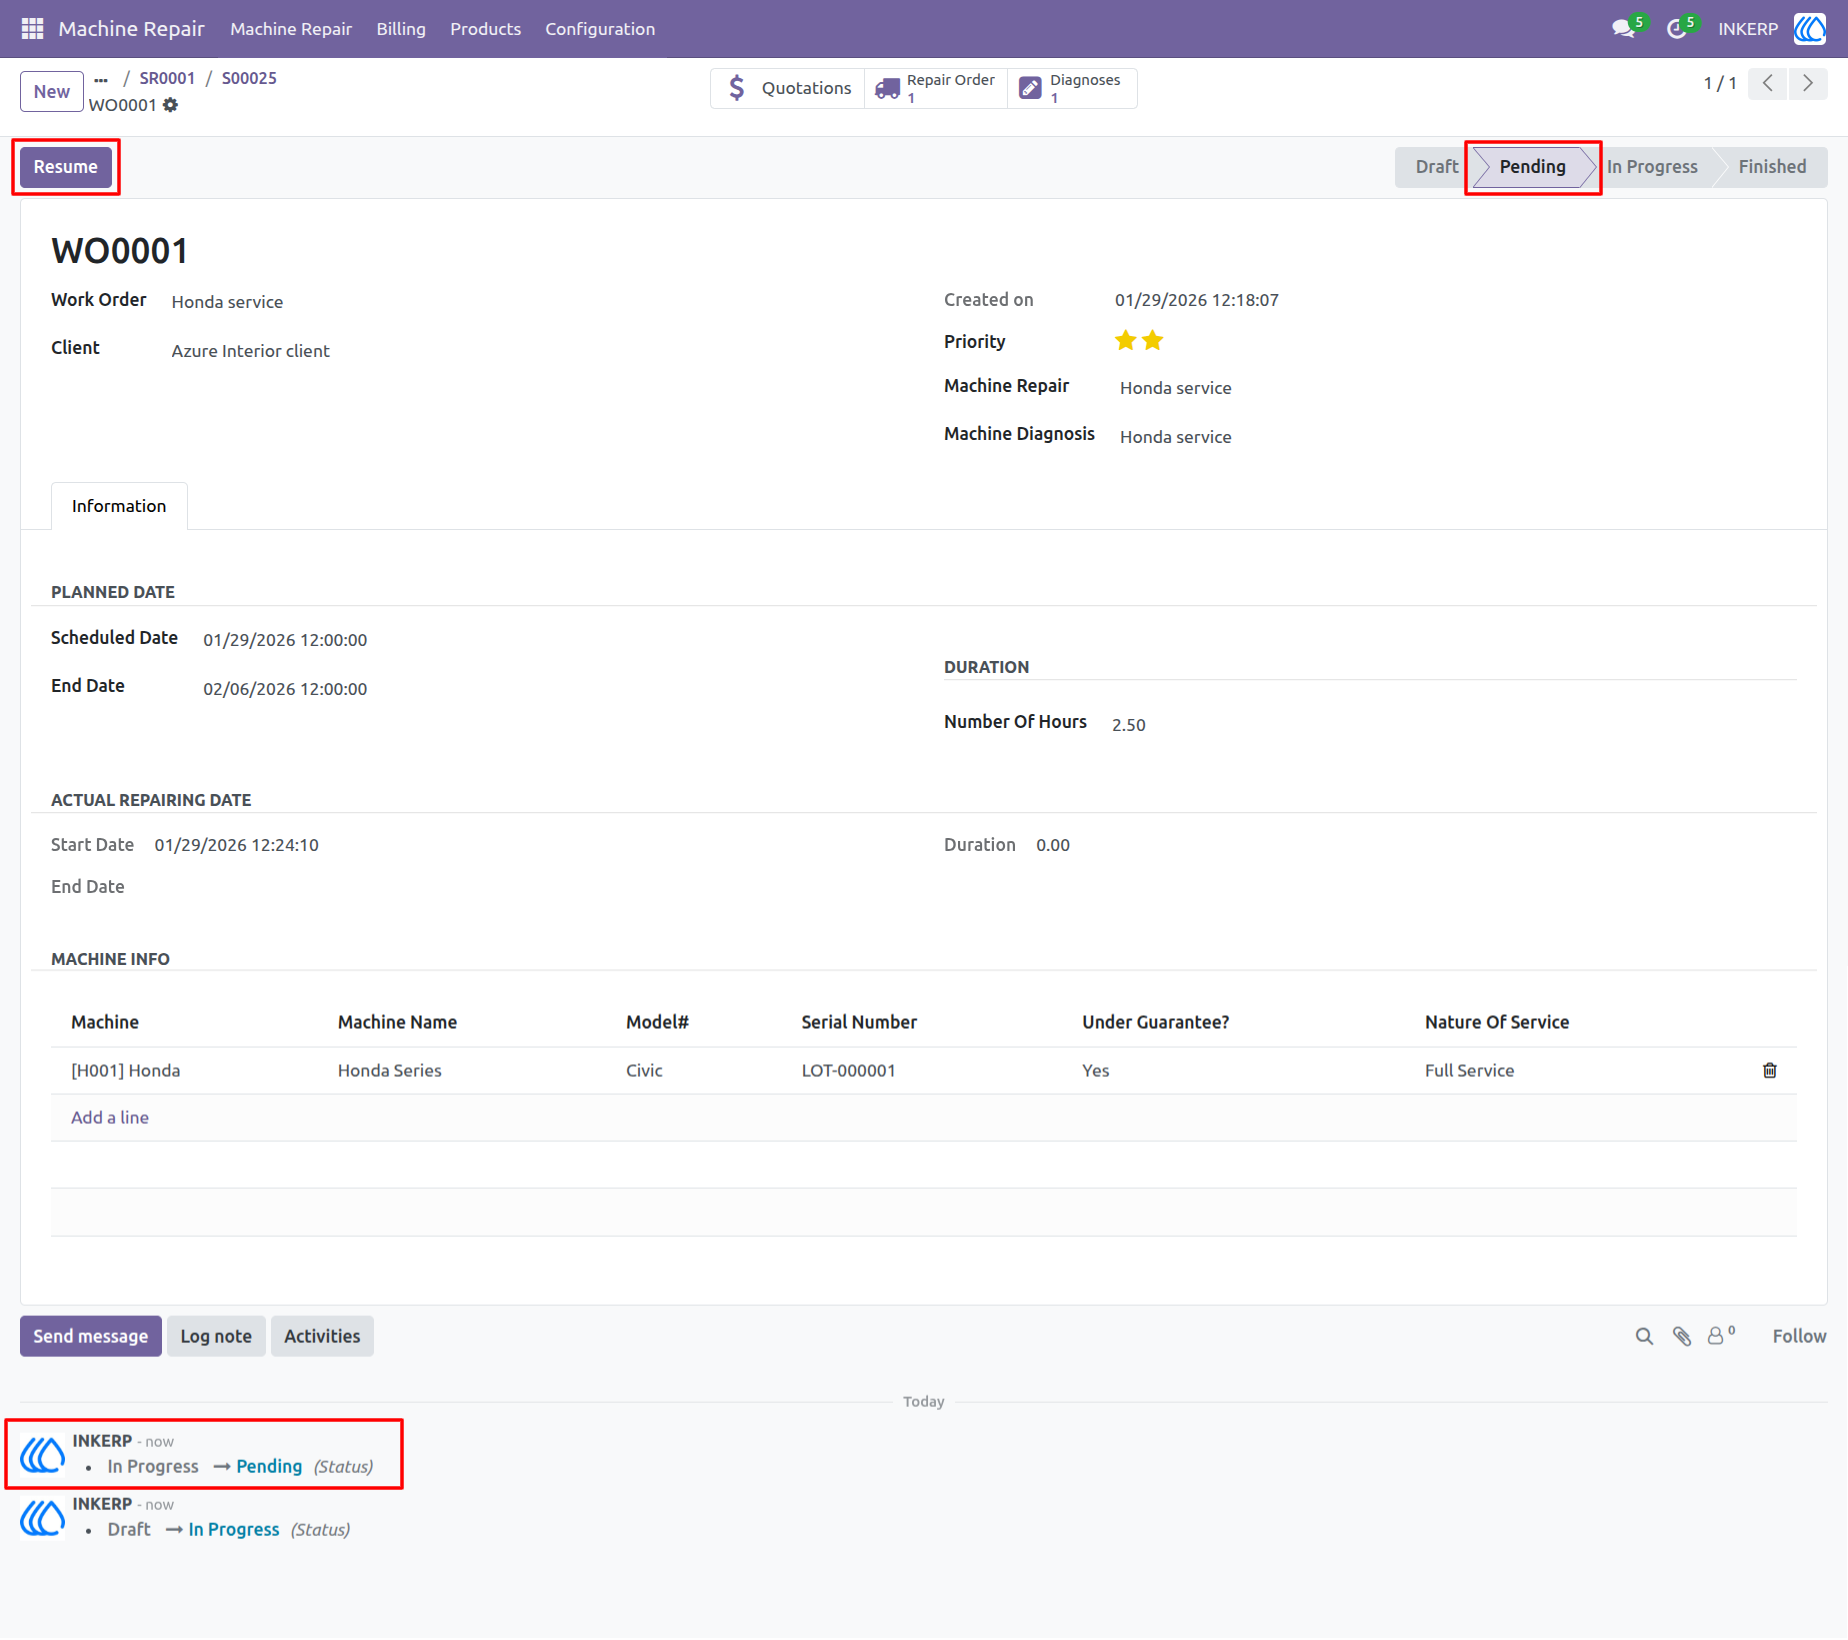Open the followers person icon
Viewport: 1848px width, 1640px height.
pyautogui.click(x=1720, y=1336)
